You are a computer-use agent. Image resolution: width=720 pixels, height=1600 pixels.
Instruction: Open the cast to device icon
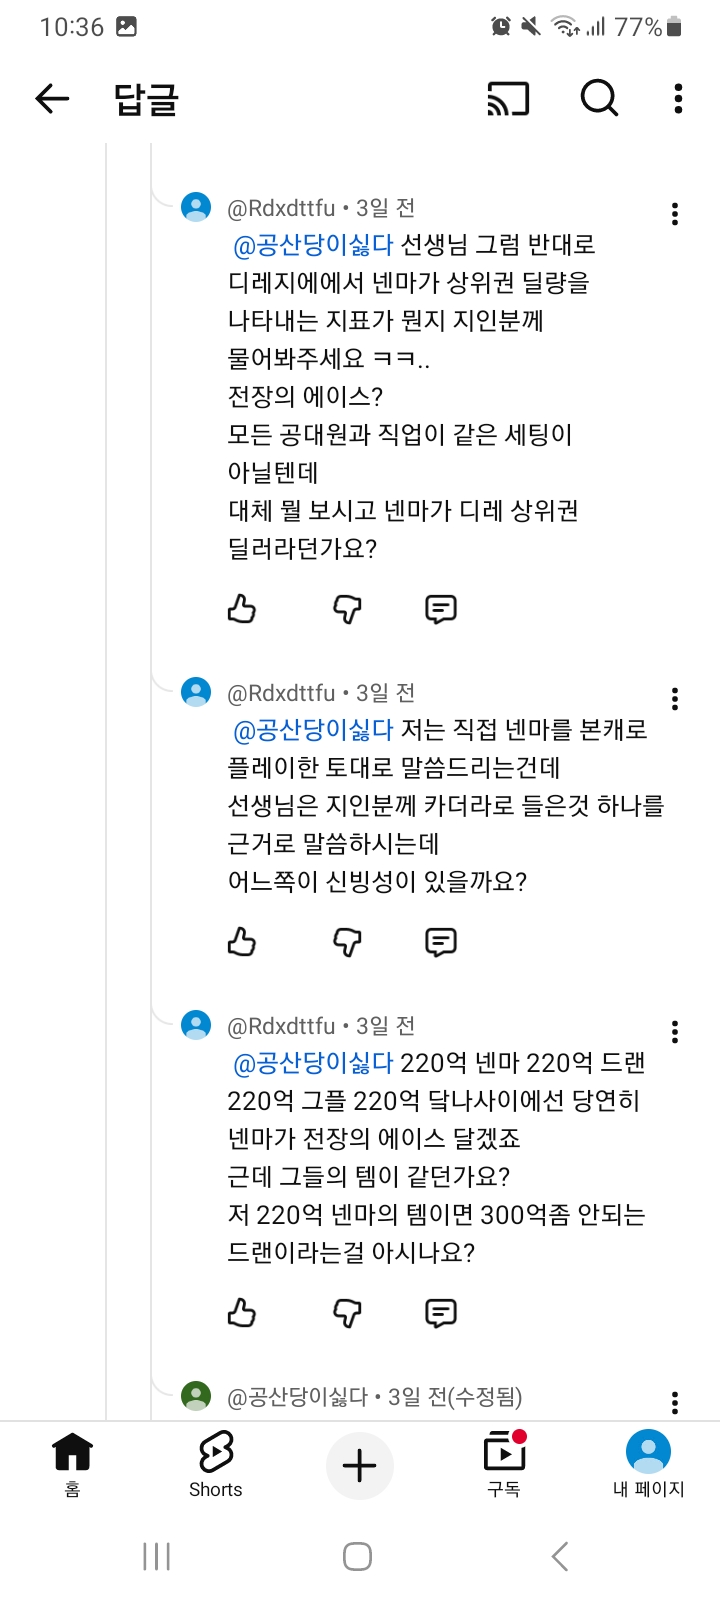(508, 99)
